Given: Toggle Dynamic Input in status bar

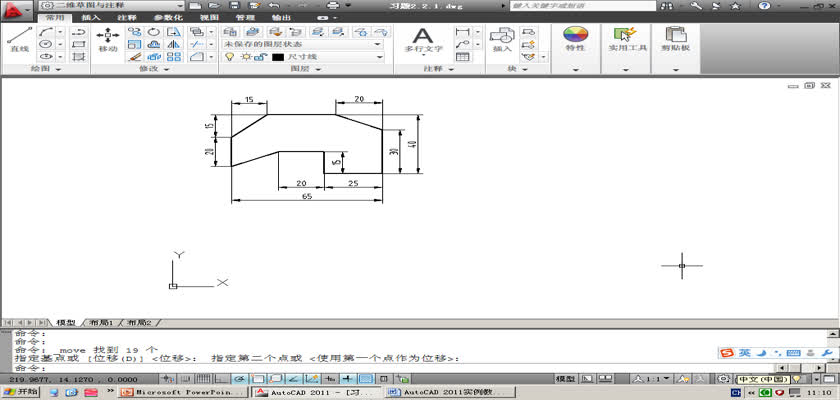Looking at the screenshot, I should tap(330, 379).
